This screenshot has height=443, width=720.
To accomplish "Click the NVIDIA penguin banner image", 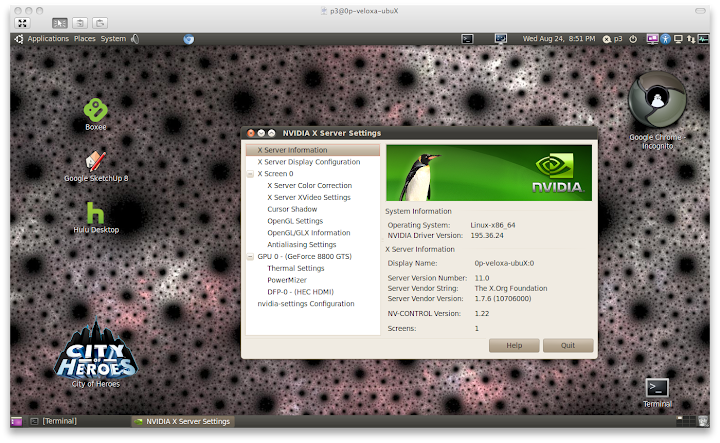I will (x=489, y=173).
